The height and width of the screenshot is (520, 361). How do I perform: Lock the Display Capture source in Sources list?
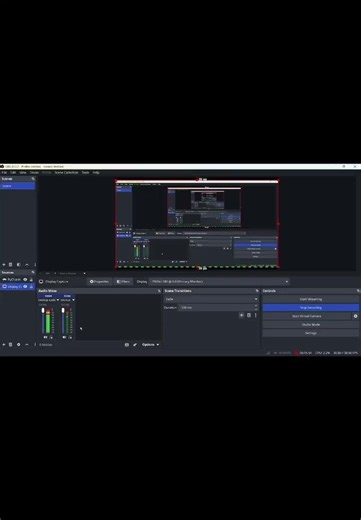click(31, 287)
